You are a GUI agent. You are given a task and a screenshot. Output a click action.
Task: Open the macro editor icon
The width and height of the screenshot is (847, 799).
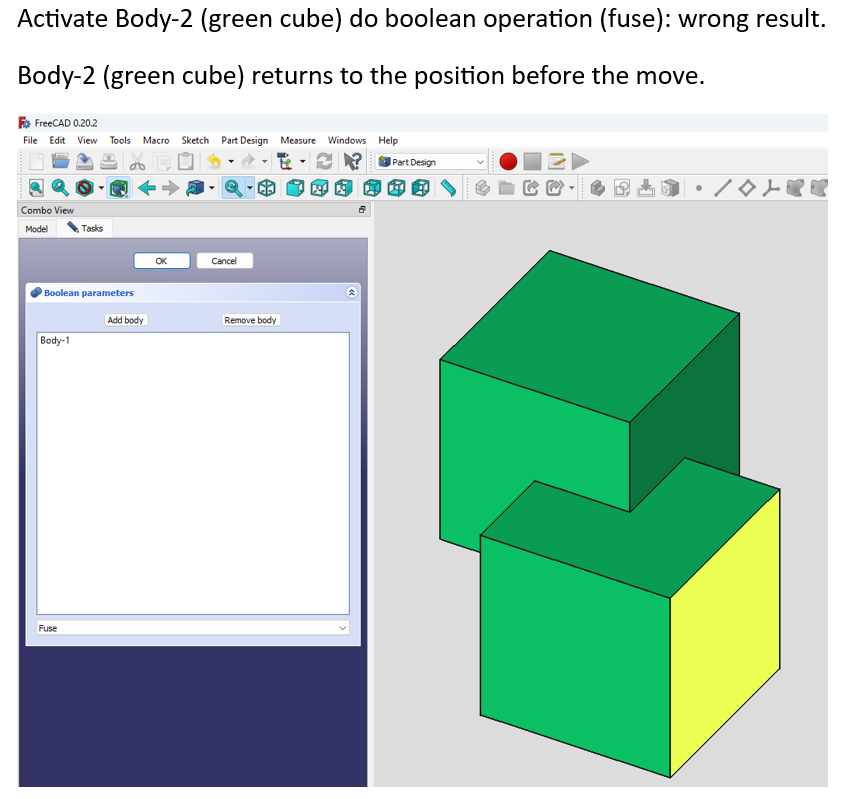tap(556, 161)
